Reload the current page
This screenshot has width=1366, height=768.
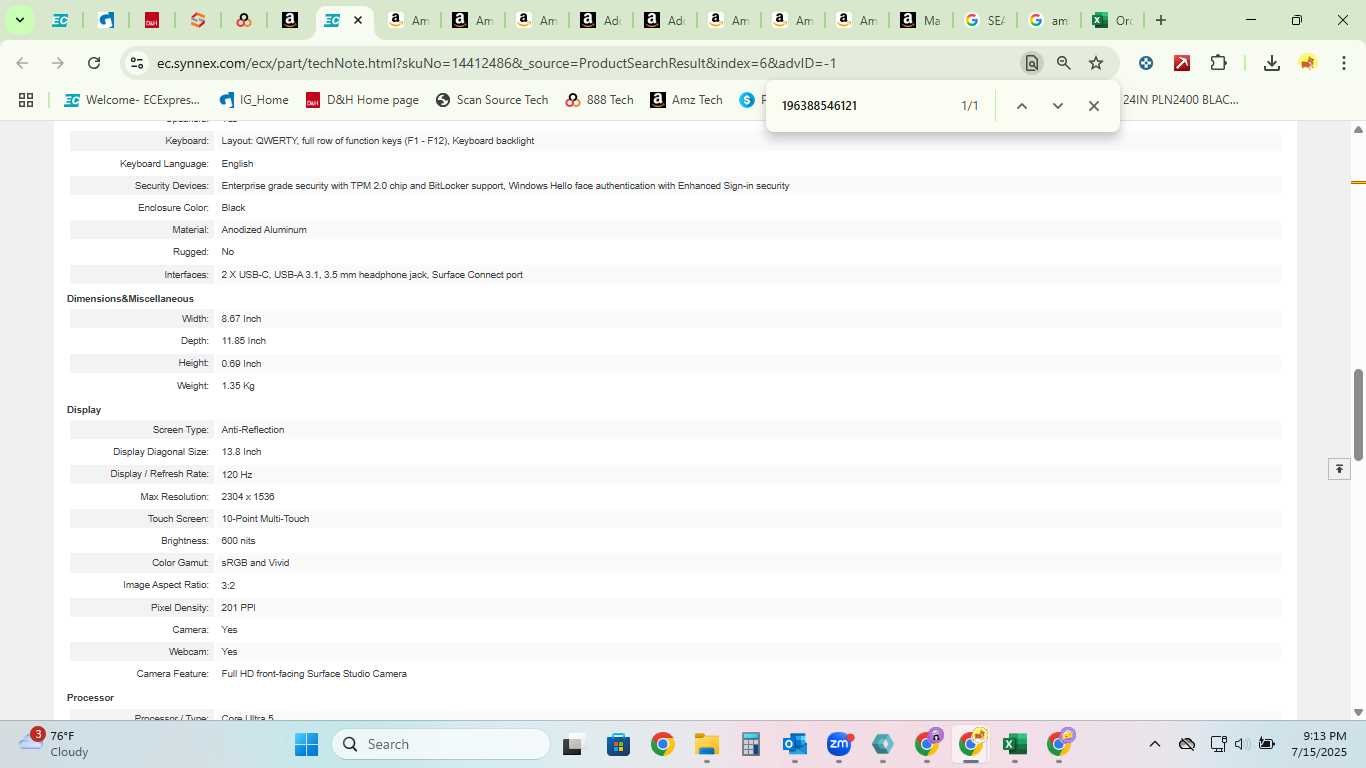(94, 63)
